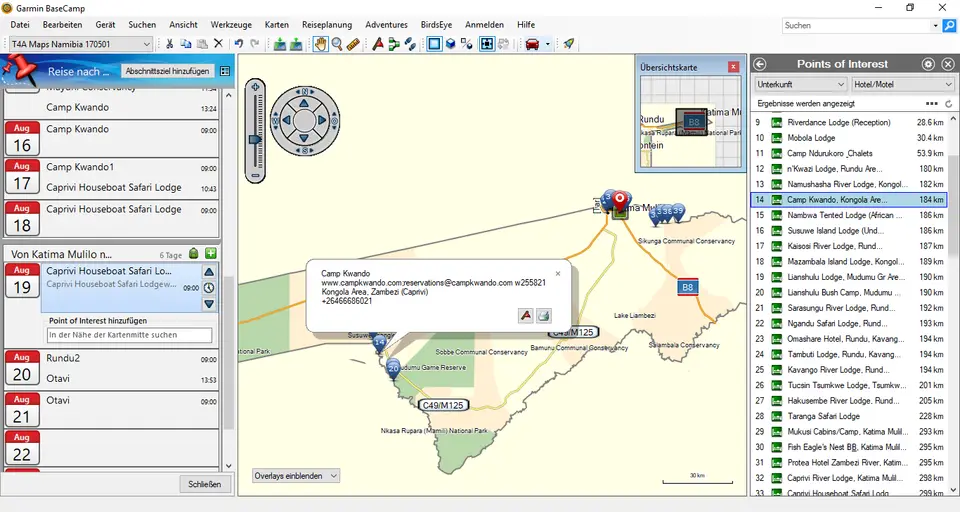This screenshot has width=960, height=512.
Task: Open the Bearbeiten menu
Action: (x=62, y=25)
